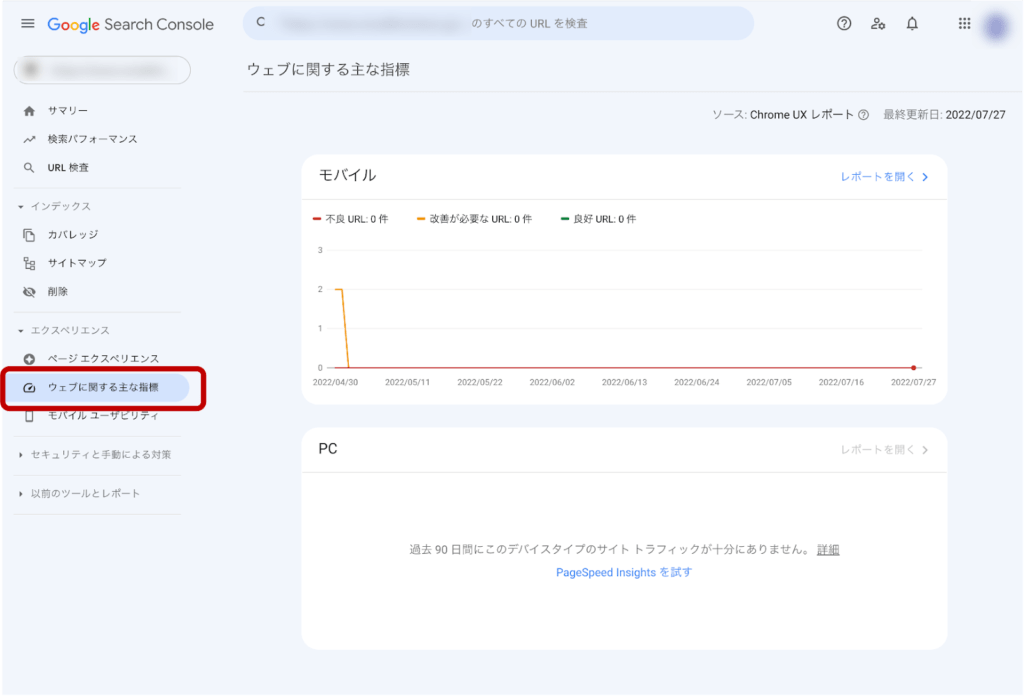The width and height of the screenshot is (1024, 696).
Task: Click the PageSpeed Insights を試す link
Action: (624, 573)
